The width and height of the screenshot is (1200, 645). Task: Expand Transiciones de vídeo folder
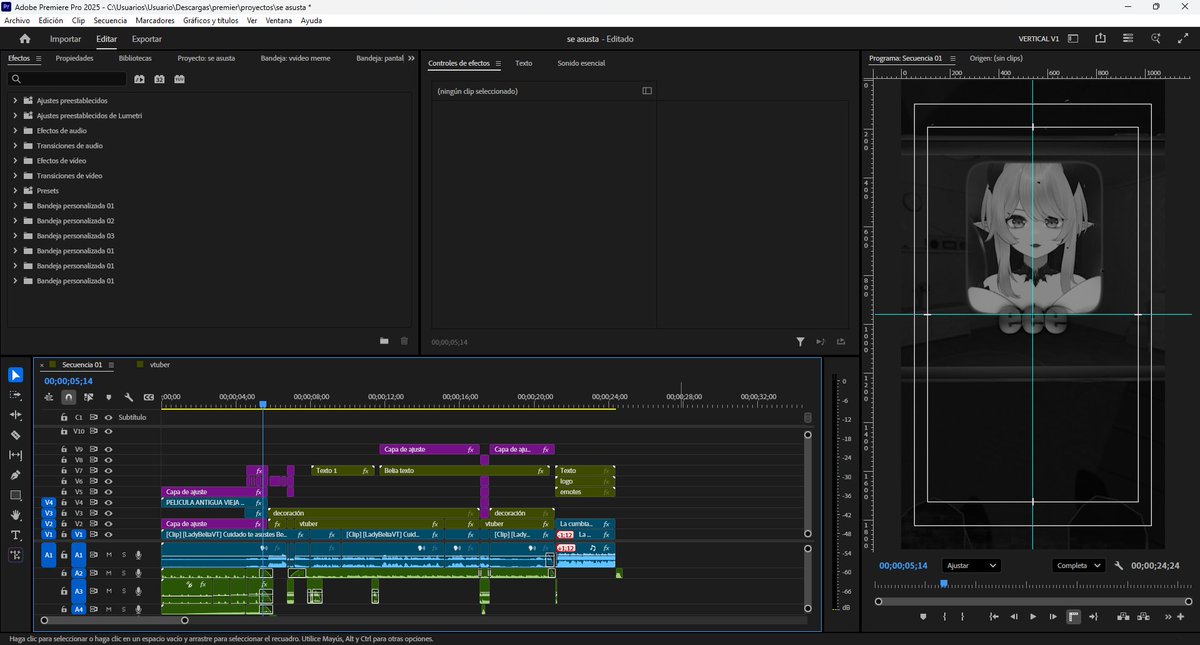[x=16, y=176]
